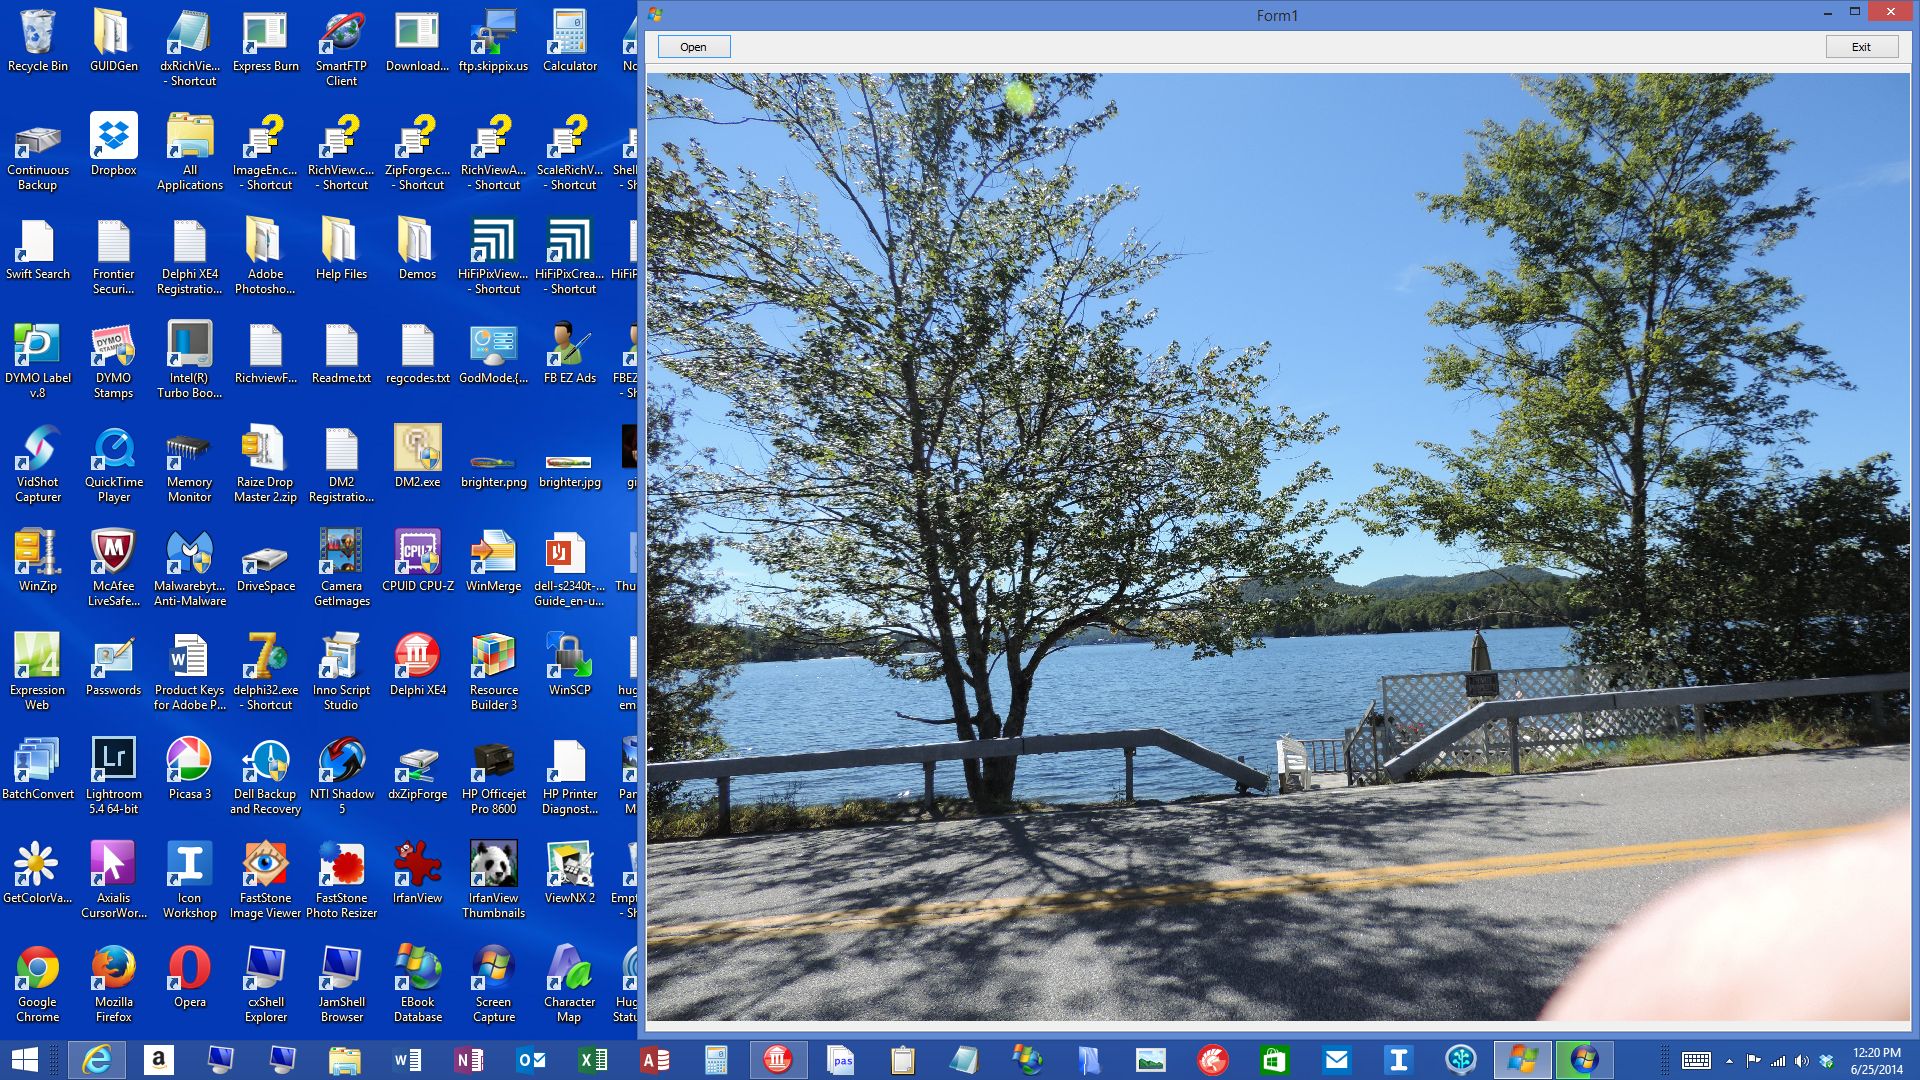Select the FastStone Image Viewer icon
Viewport: 1920px width, 1080px height.
[266, 881]
